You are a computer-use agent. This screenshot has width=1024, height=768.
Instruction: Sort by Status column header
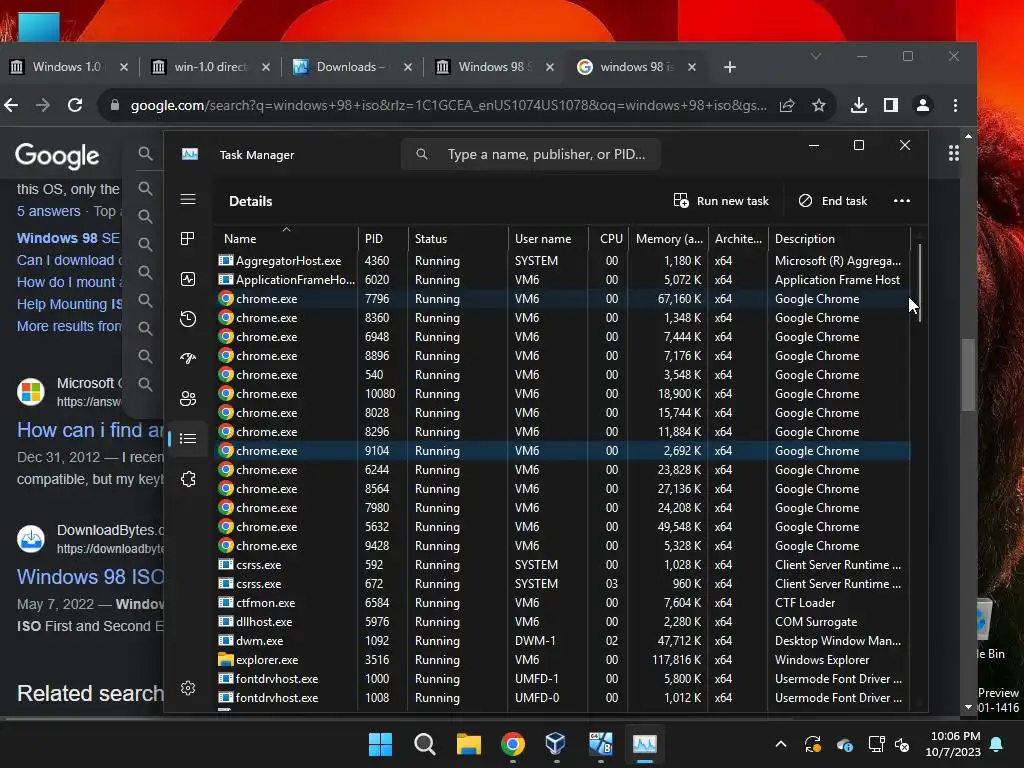(x=458, y=238)
